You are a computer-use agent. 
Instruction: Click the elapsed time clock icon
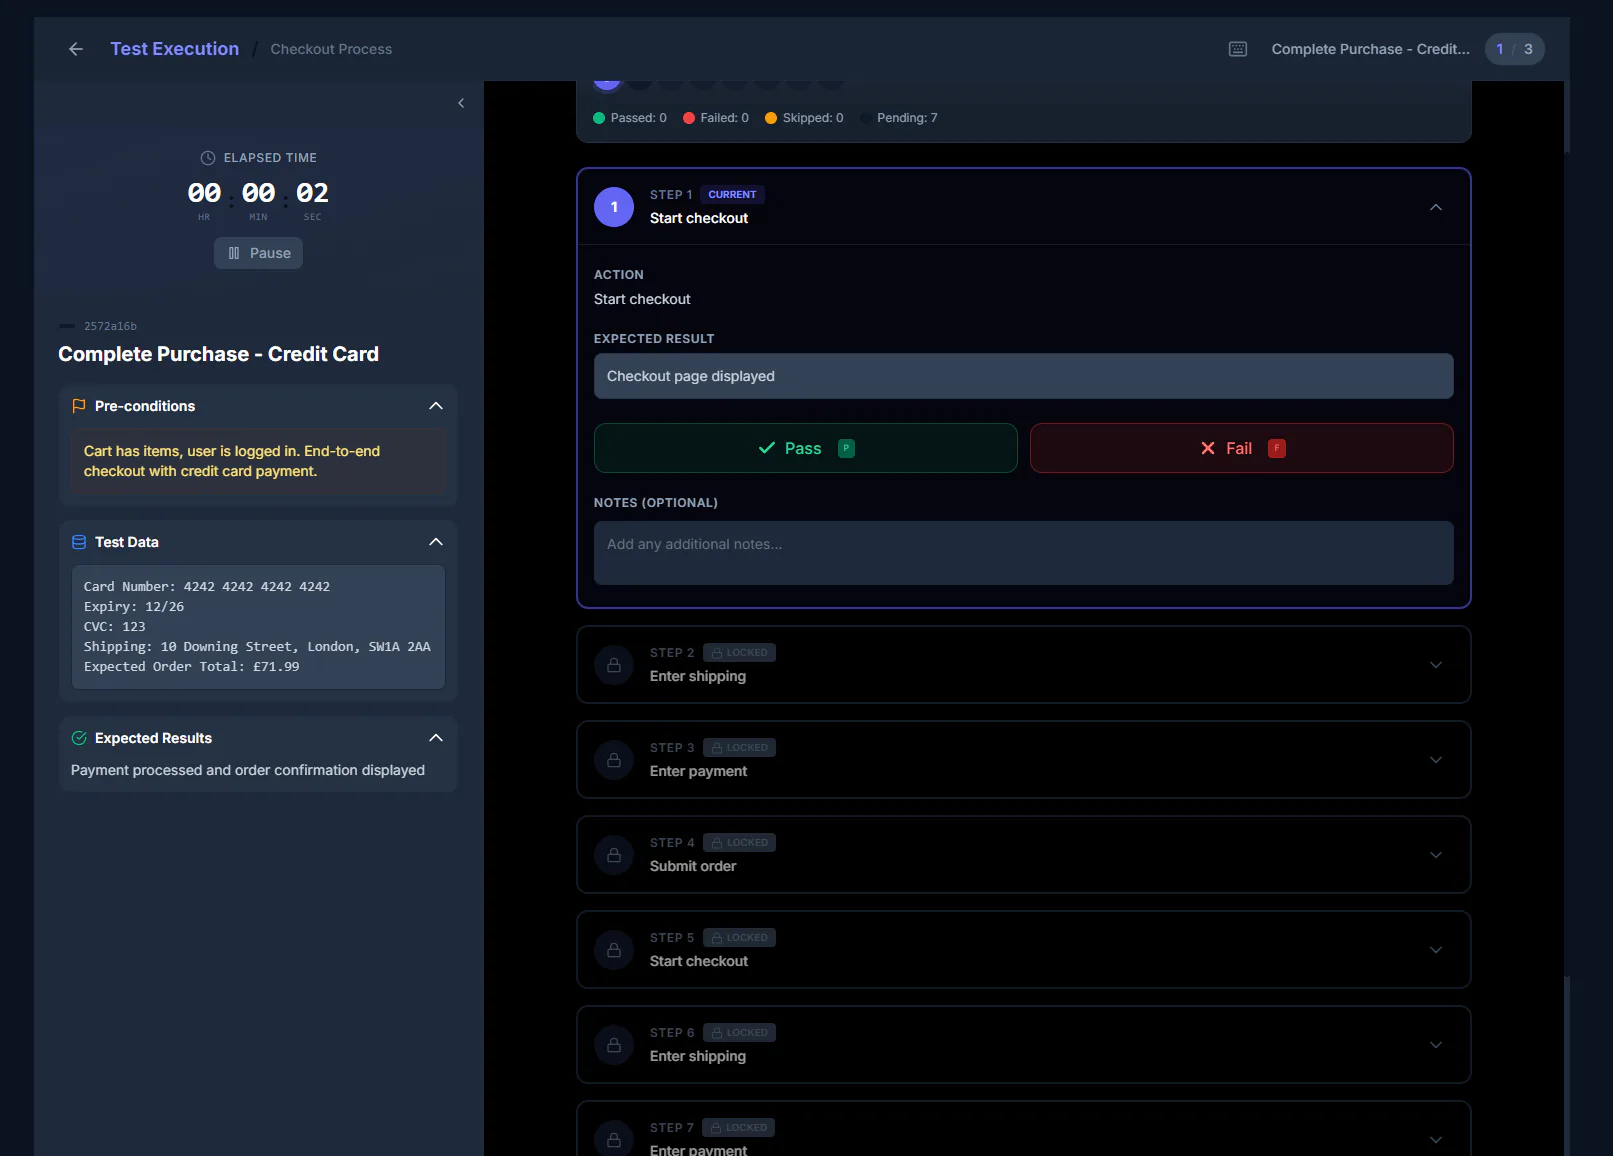pos(208,158)
